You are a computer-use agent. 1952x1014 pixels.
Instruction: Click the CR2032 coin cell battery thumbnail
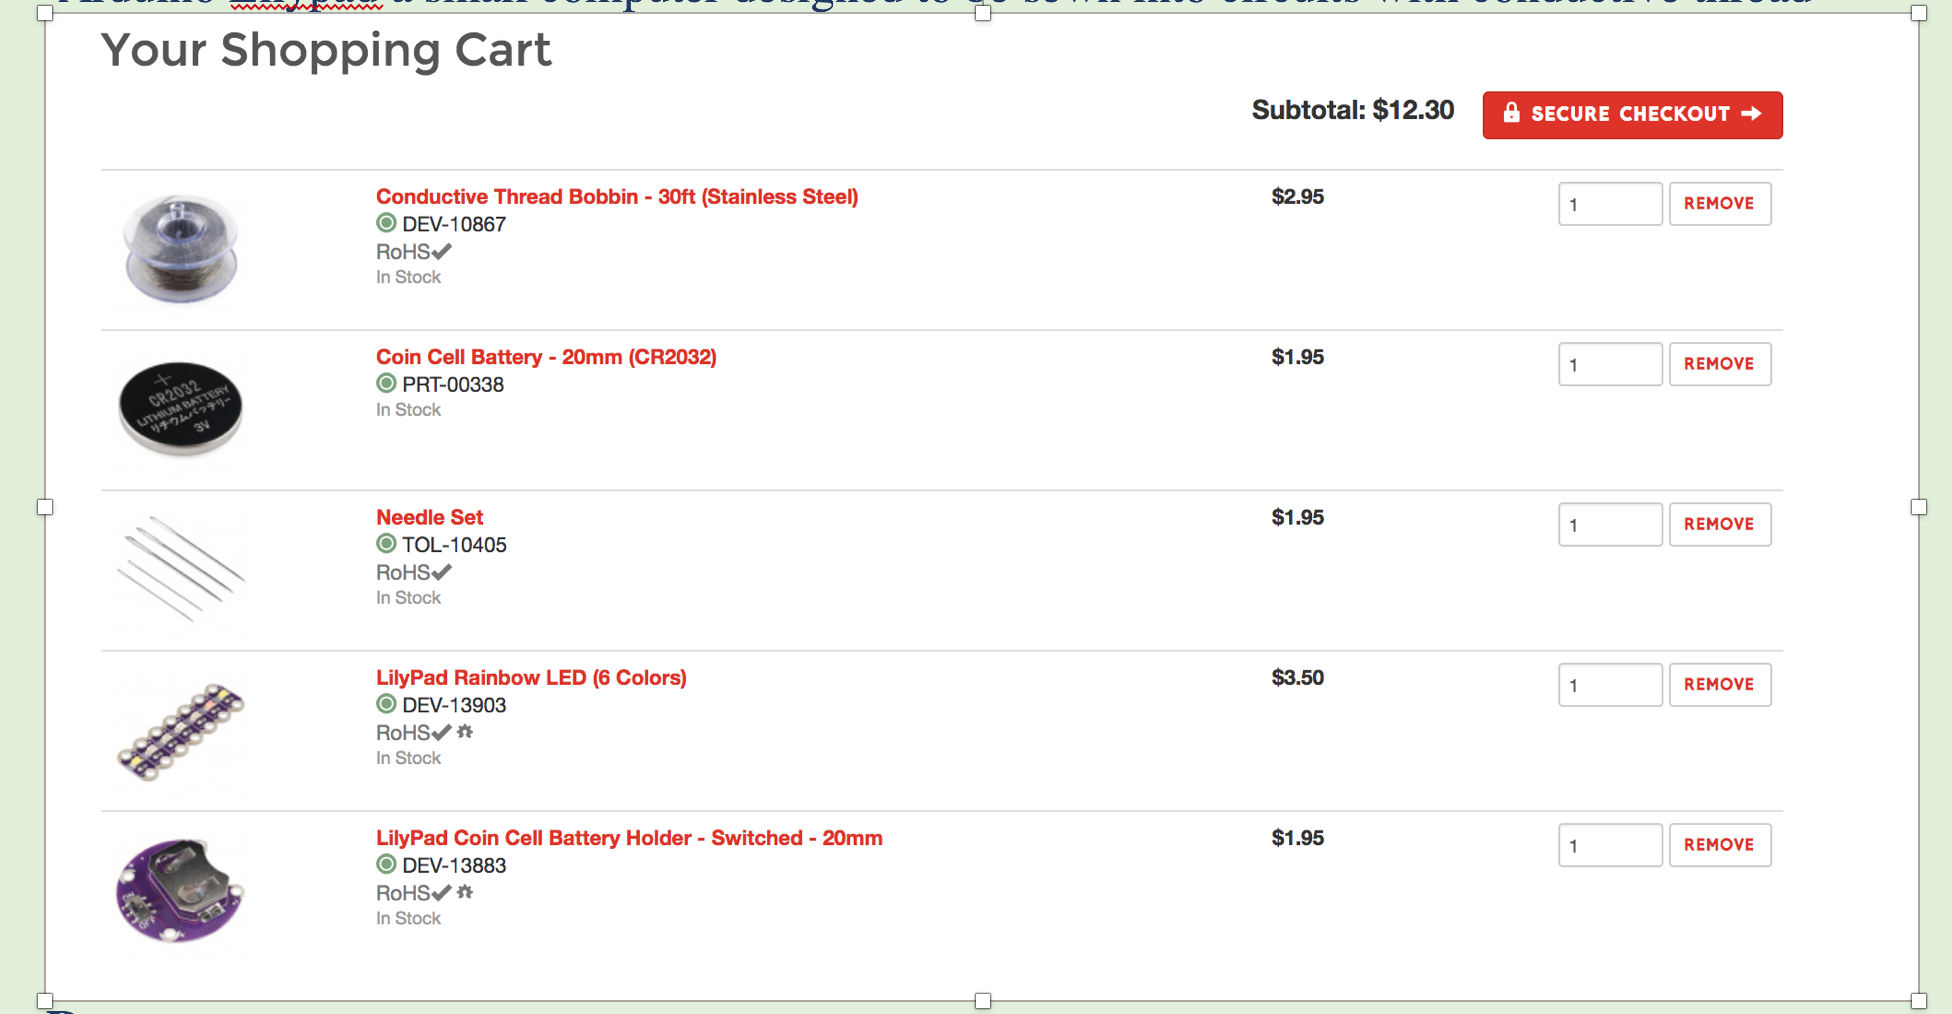(181, 409)
